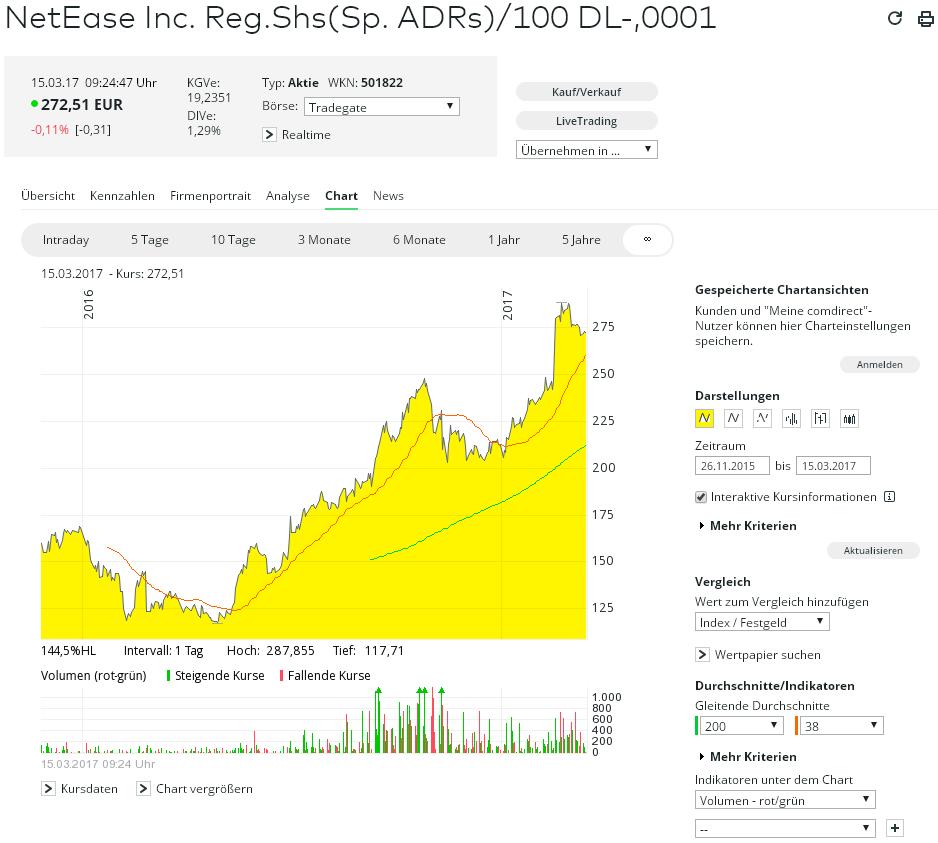Open the Kursdaten link
Image resolution: width=938 pixels, height=843 pixels.
[x=89, y=789]
